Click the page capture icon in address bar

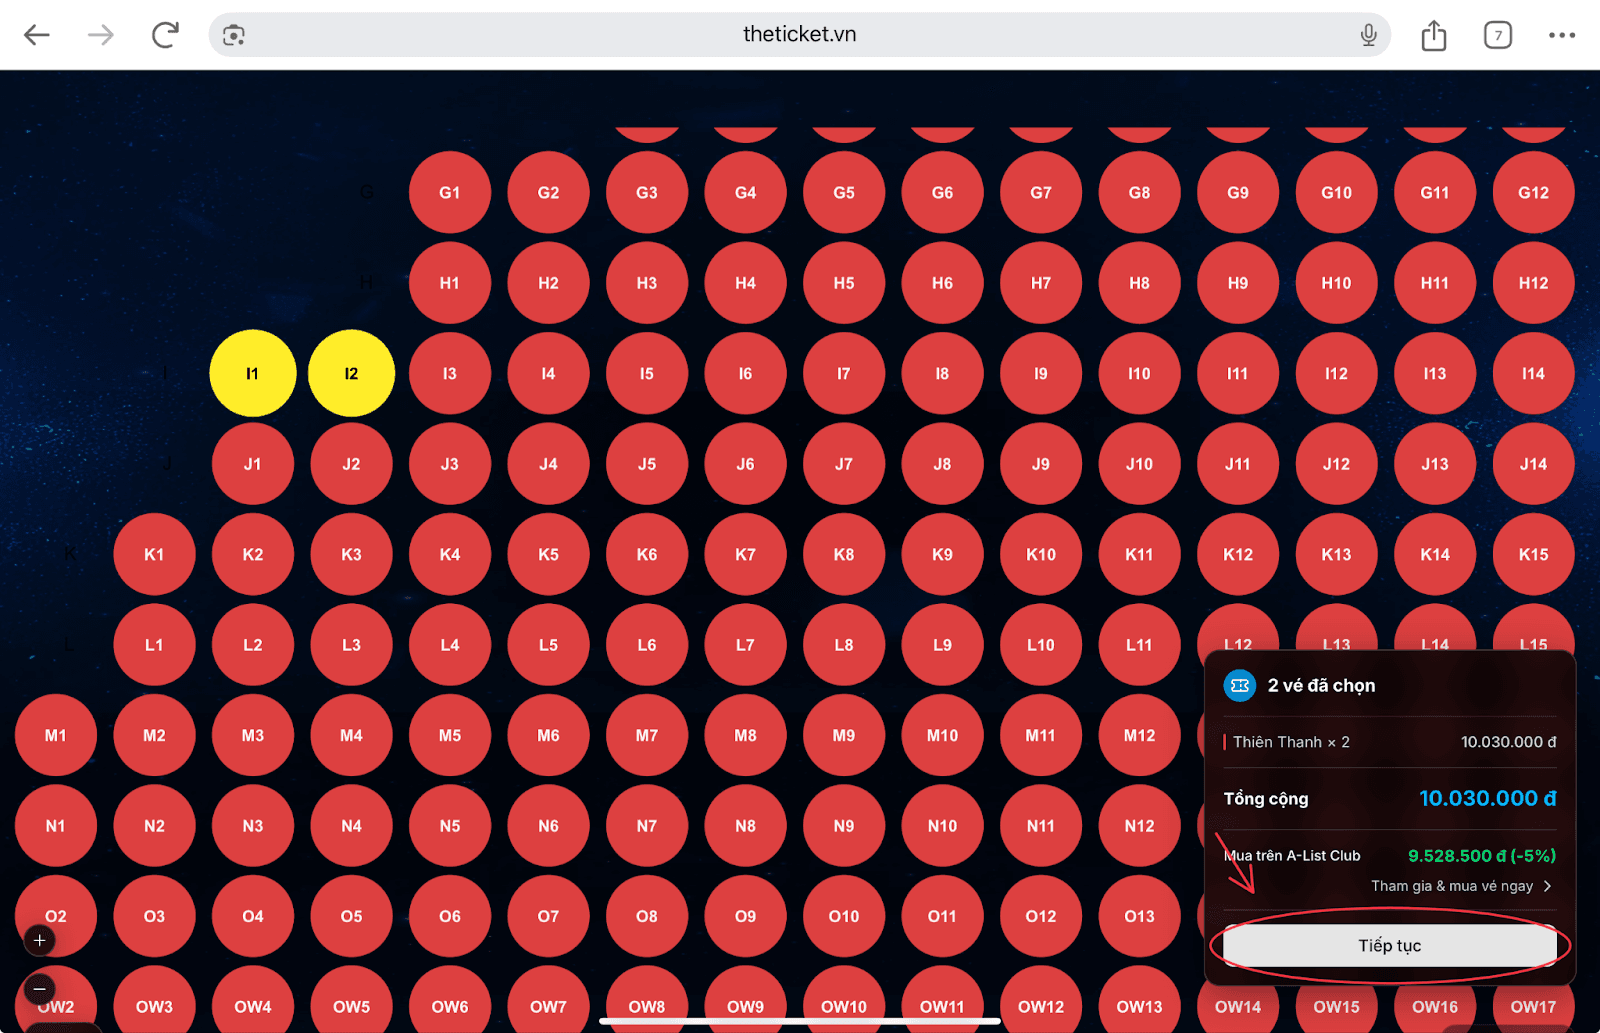[234, 35]
